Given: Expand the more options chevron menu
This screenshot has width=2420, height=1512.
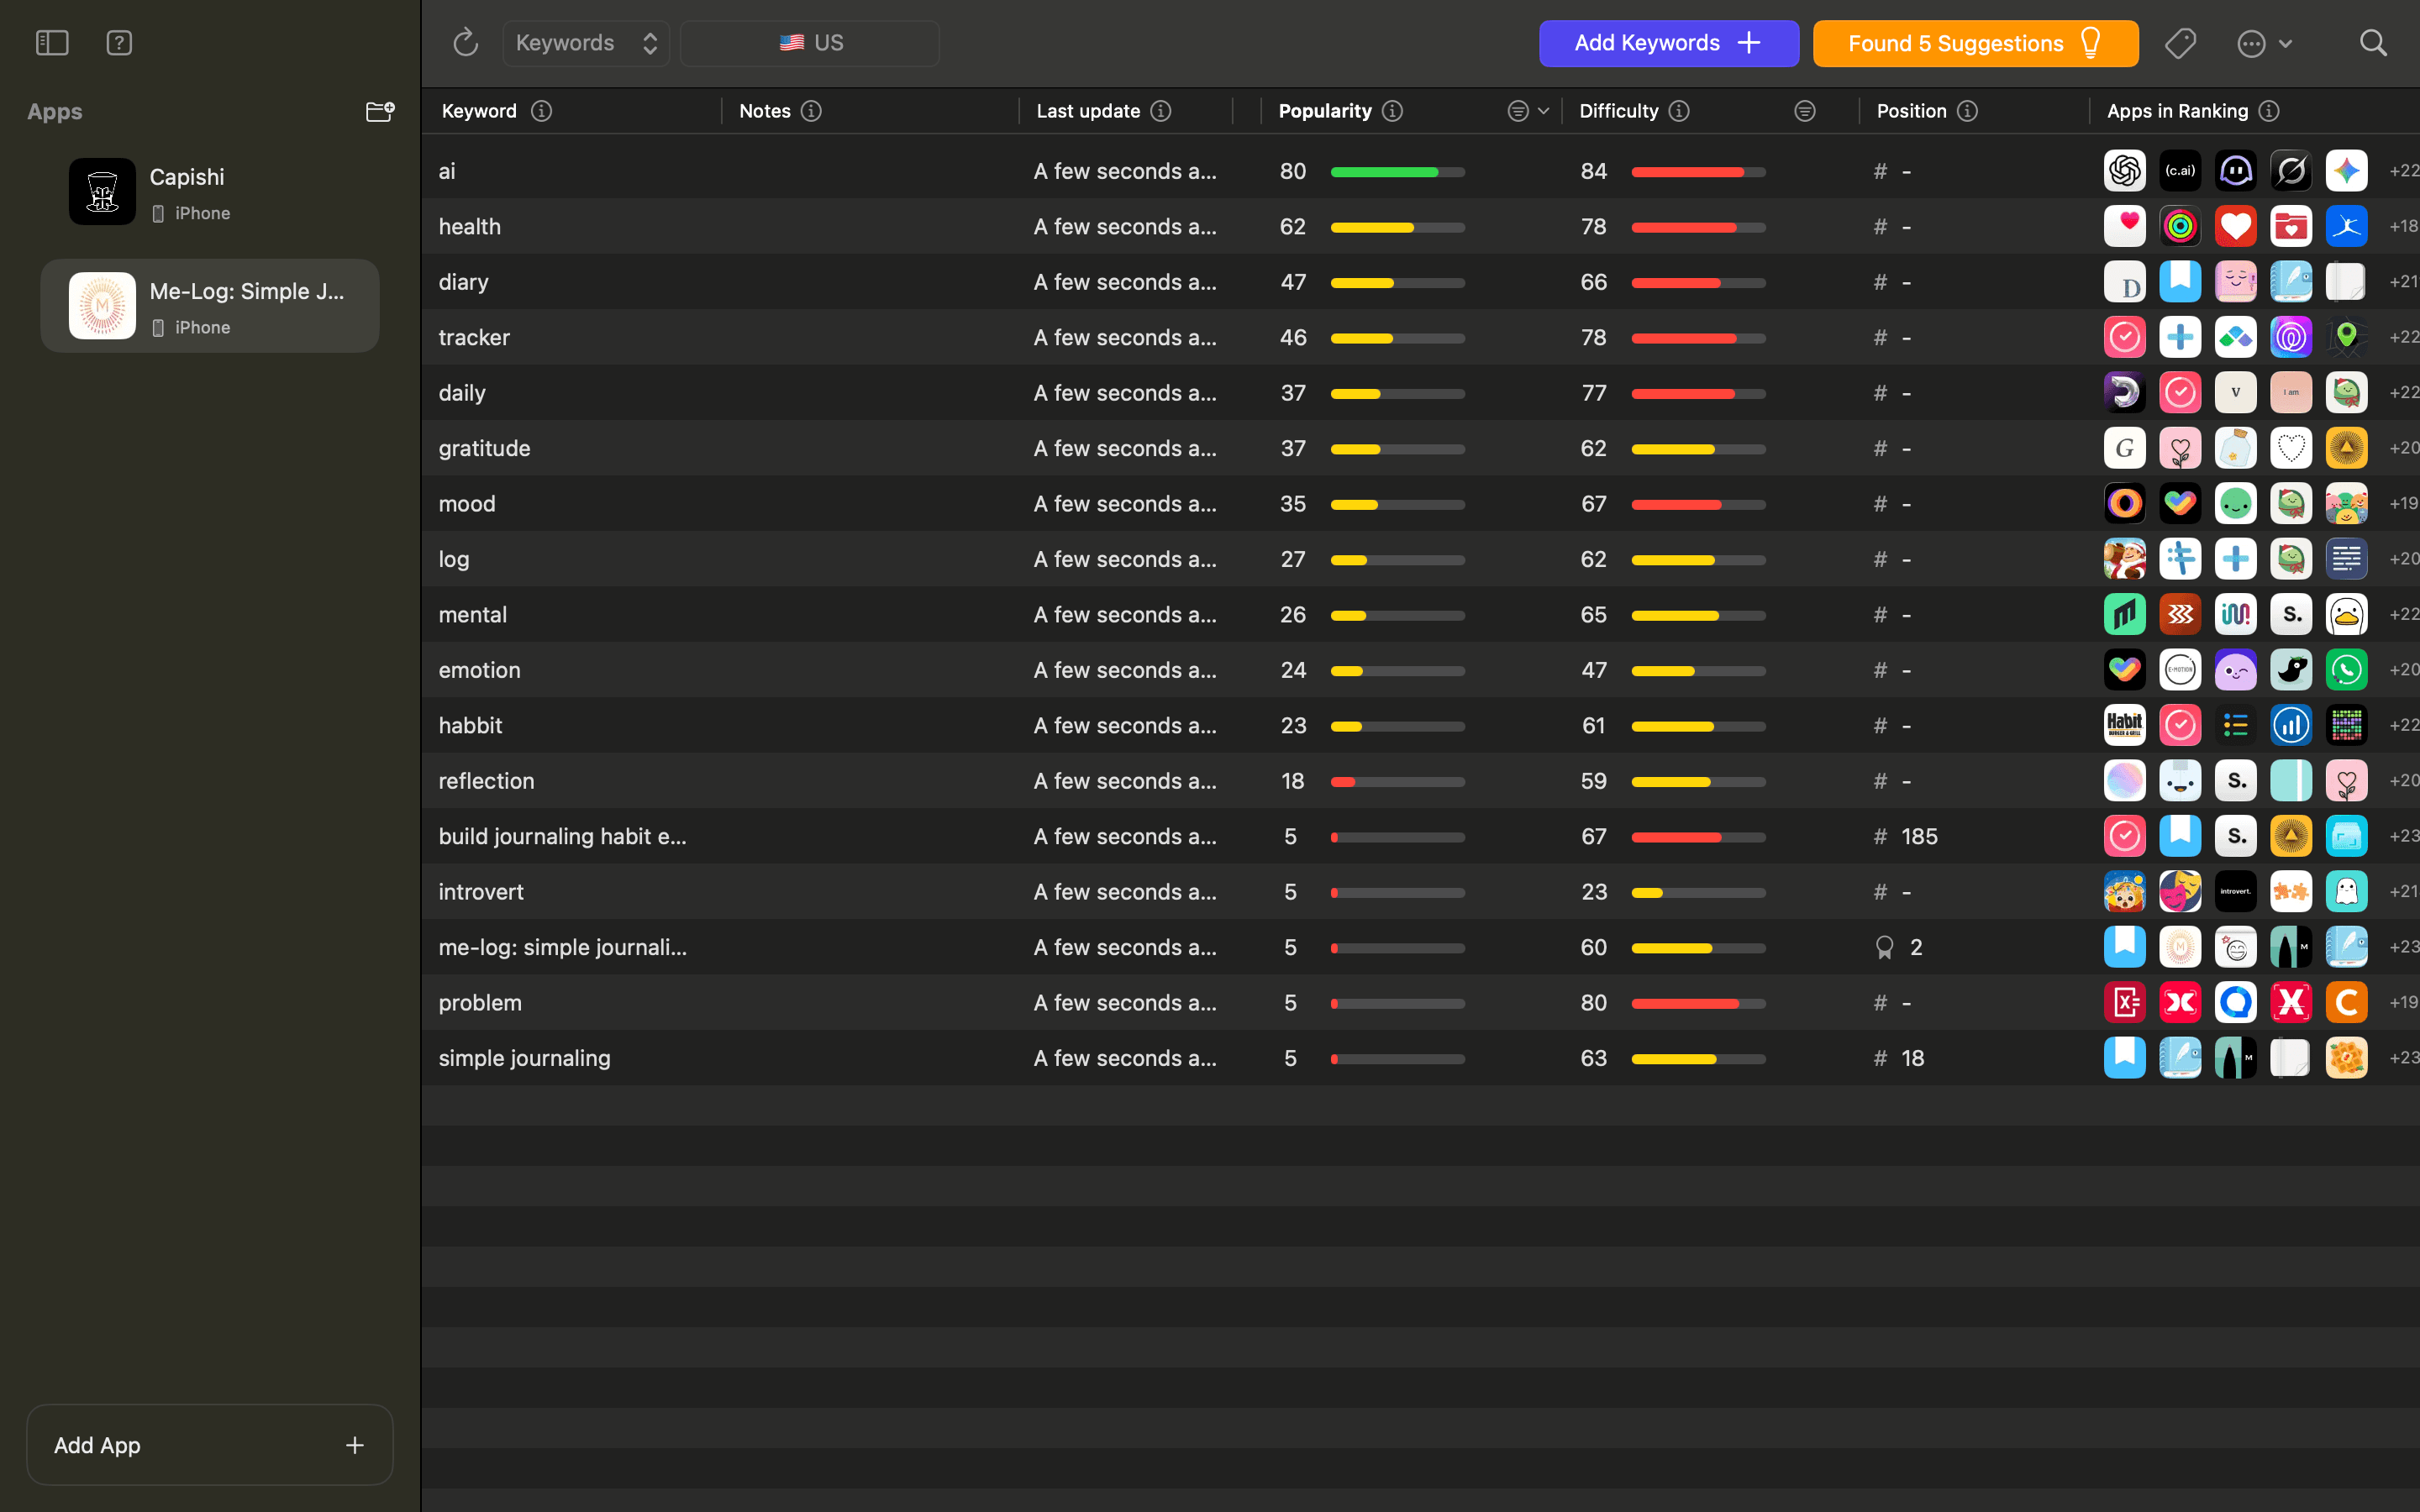Looking at the screenshot, I should pos(2265,43).
